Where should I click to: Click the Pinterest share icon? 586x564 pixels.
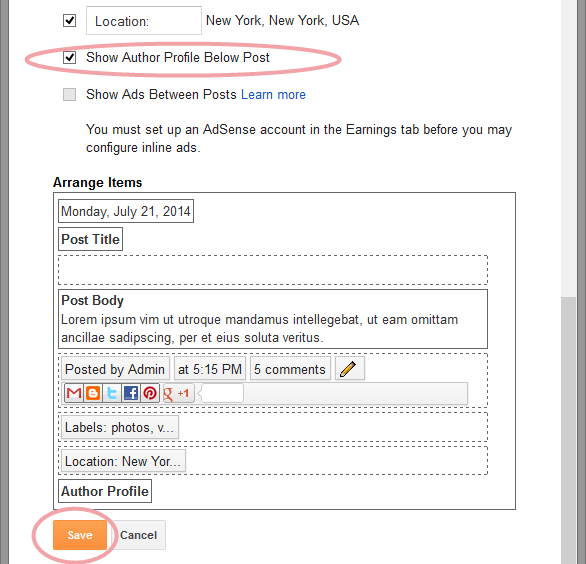coord(150,393)
